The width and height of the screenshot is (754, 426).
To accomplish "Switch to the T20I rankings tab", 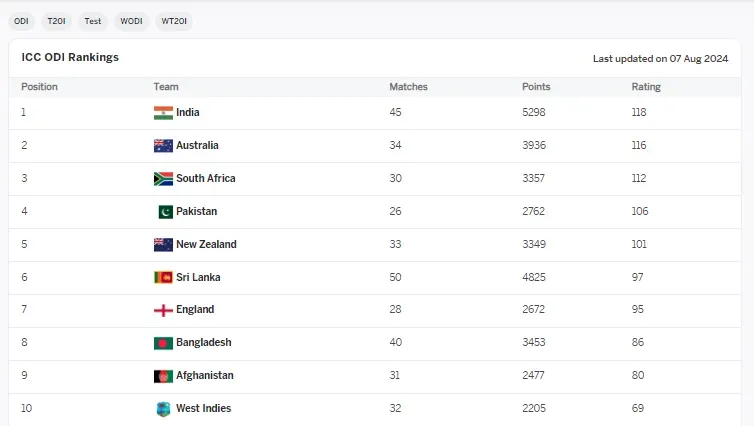I will [x=56, y=21].
